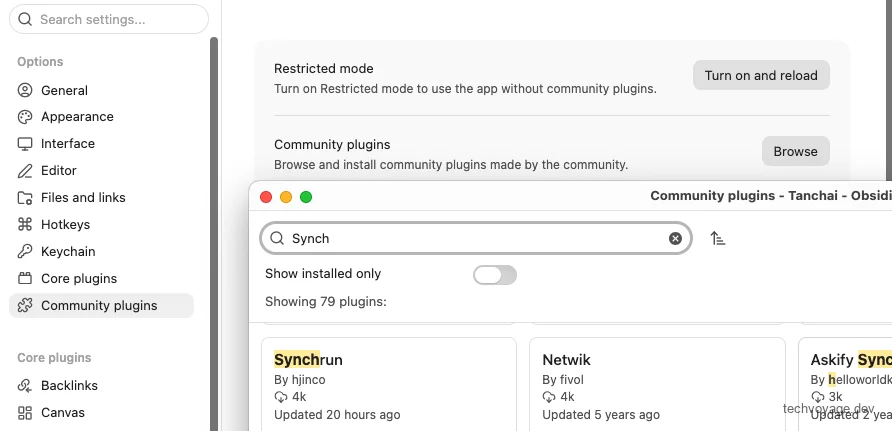Select Community plugins settings tab
Image resolution: width=892 pixels, height=431 pixels.
(101, 305)
